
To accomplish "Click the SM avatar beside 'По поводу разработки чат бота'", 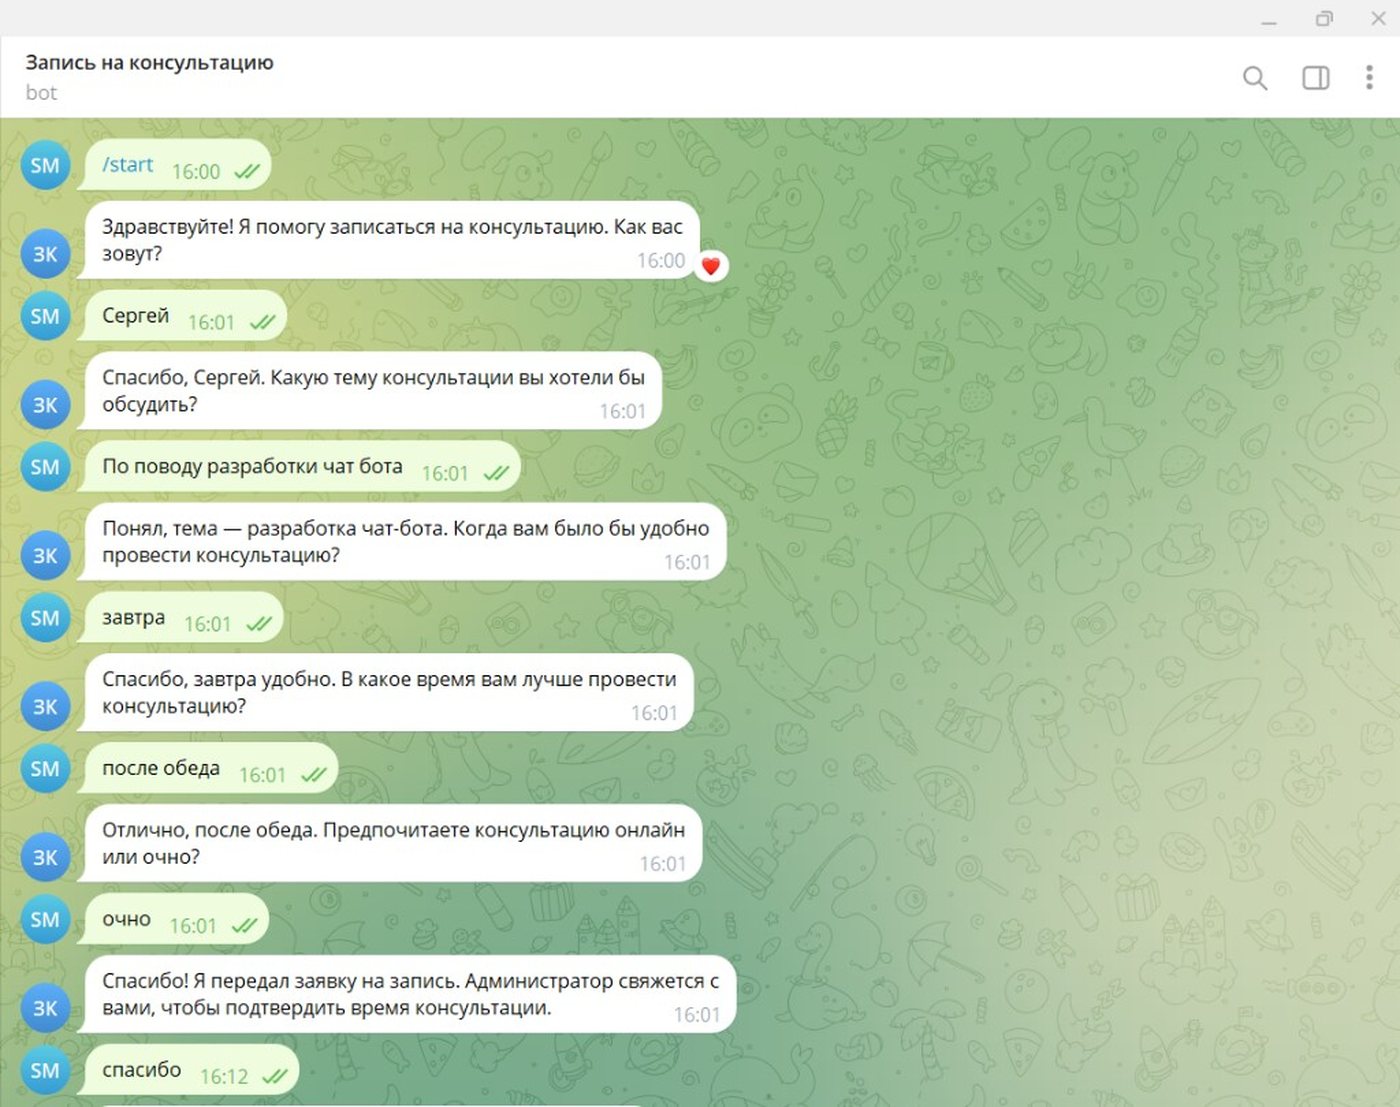I will 45,467.
